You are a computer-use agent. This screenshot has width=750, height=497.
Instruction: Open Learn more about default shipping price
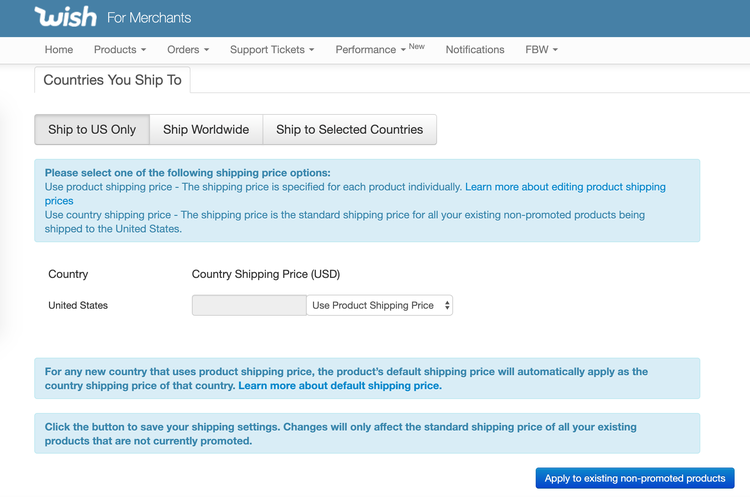pyautogui.click(x=340, y=385)
